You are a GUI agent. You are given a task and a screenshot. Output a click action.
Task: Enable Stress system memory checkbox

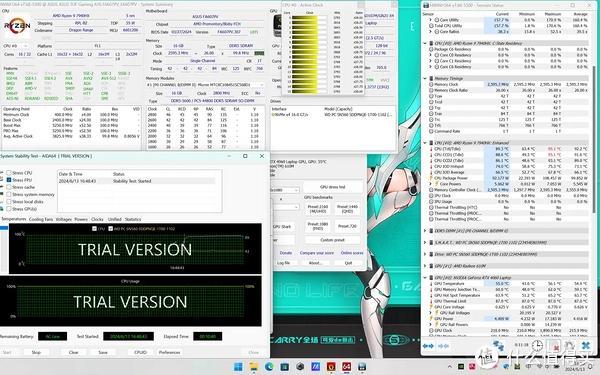click(9, 194)
